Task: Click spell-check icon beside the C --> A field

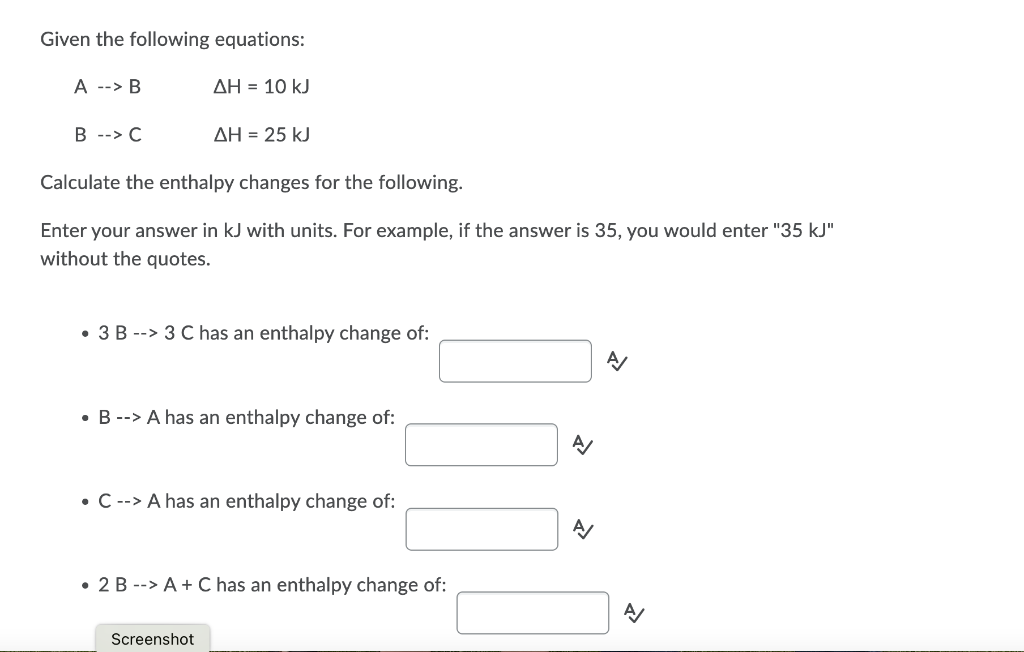Action: 583,529
